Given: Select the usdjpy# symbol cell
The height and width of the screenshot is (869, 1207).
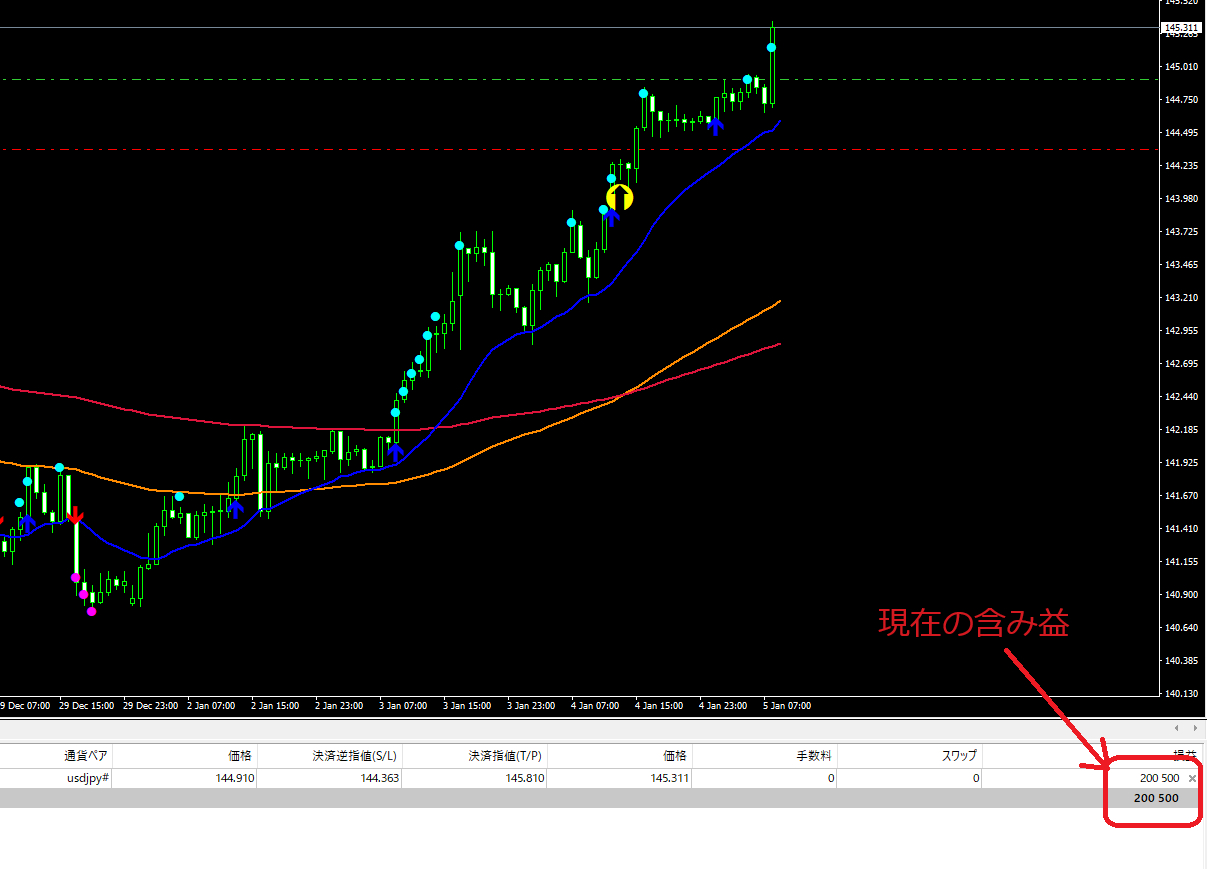Looking at the screenshot, I should (x=87, y=778).
